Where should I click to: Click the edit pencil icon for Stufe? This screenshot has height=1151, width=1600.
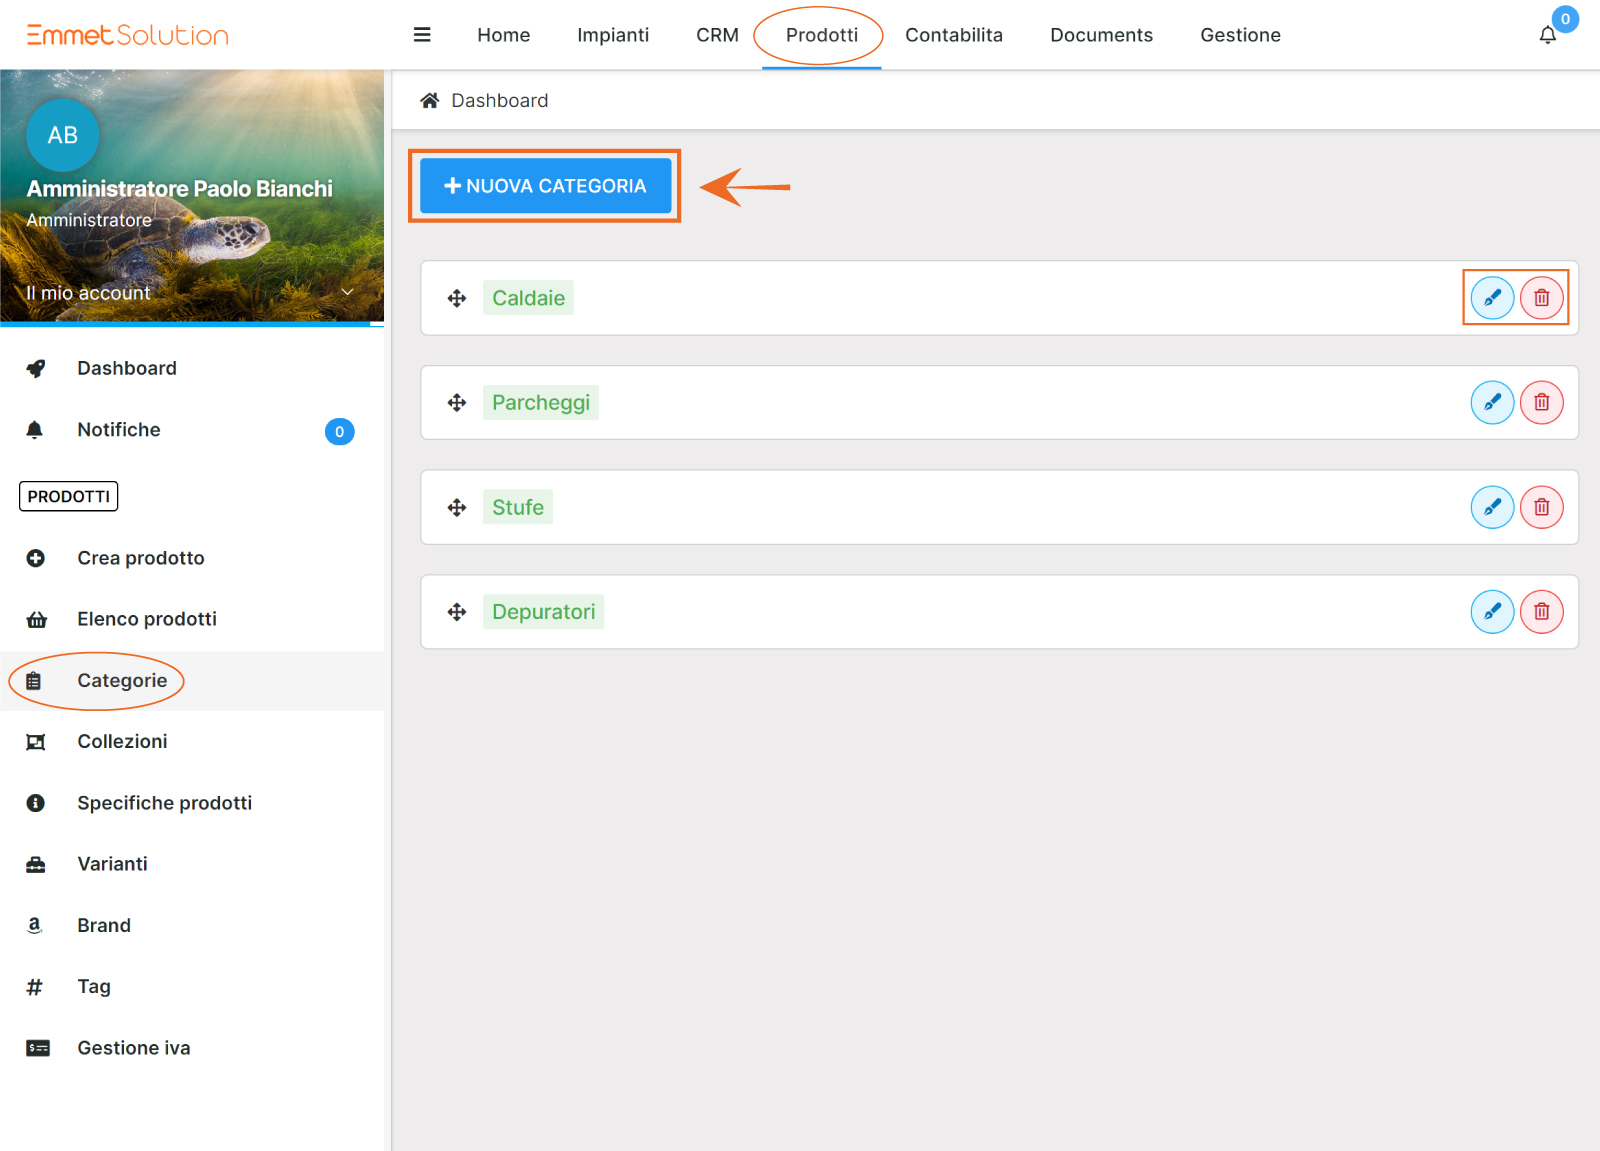tap(1492, 507)
